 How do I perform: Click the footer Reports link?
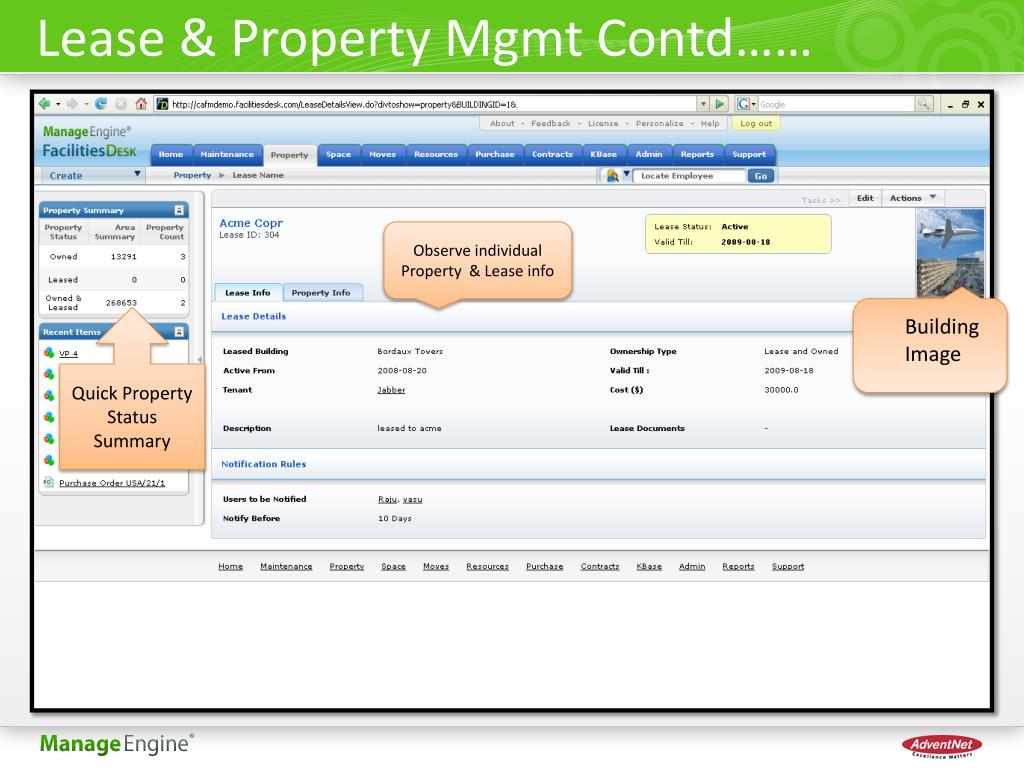[x=738, y=566]
